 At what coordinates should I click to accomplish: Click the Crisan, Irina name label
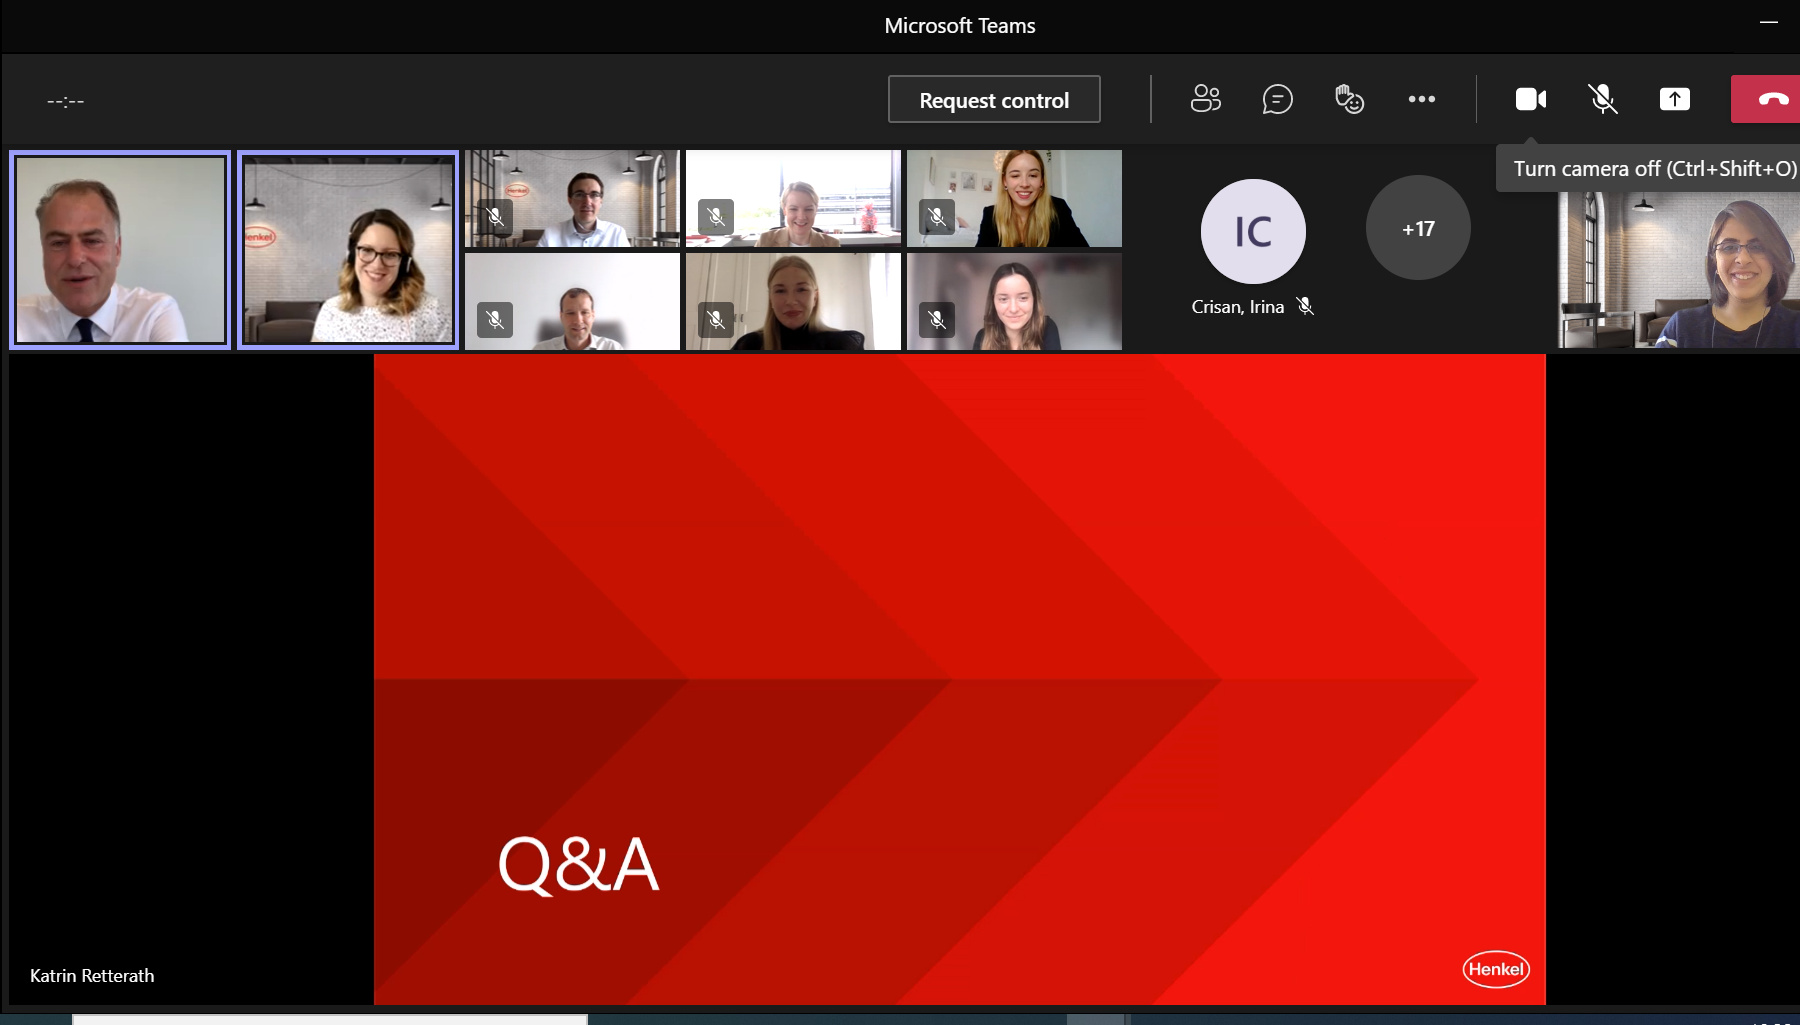pos(1237,307)
